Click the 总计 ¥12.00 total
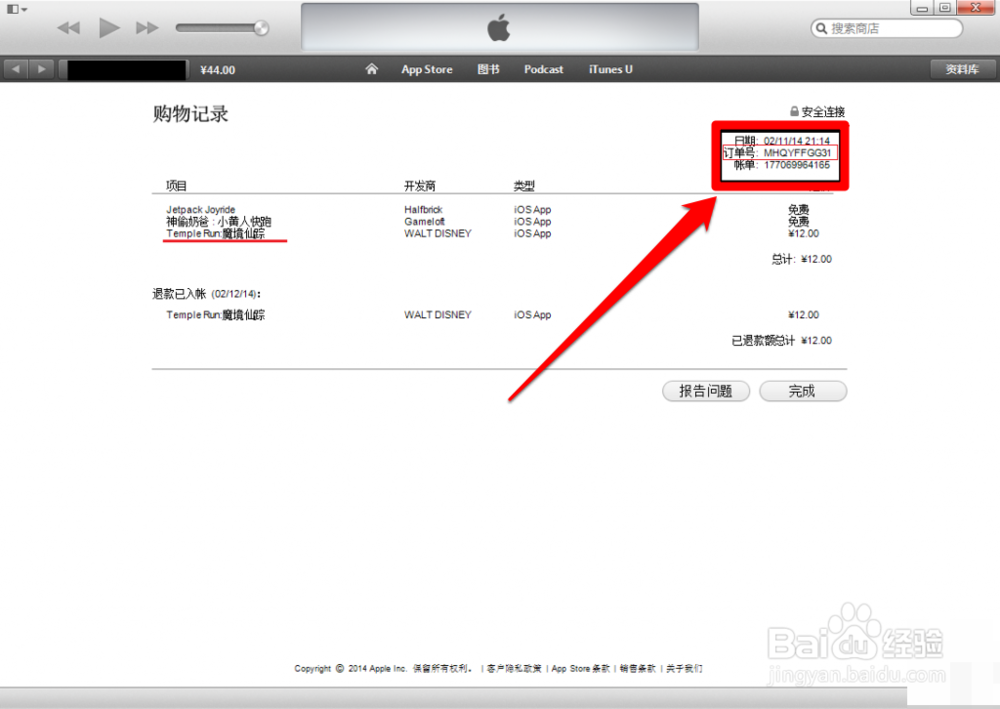 [x=802, y=259]
